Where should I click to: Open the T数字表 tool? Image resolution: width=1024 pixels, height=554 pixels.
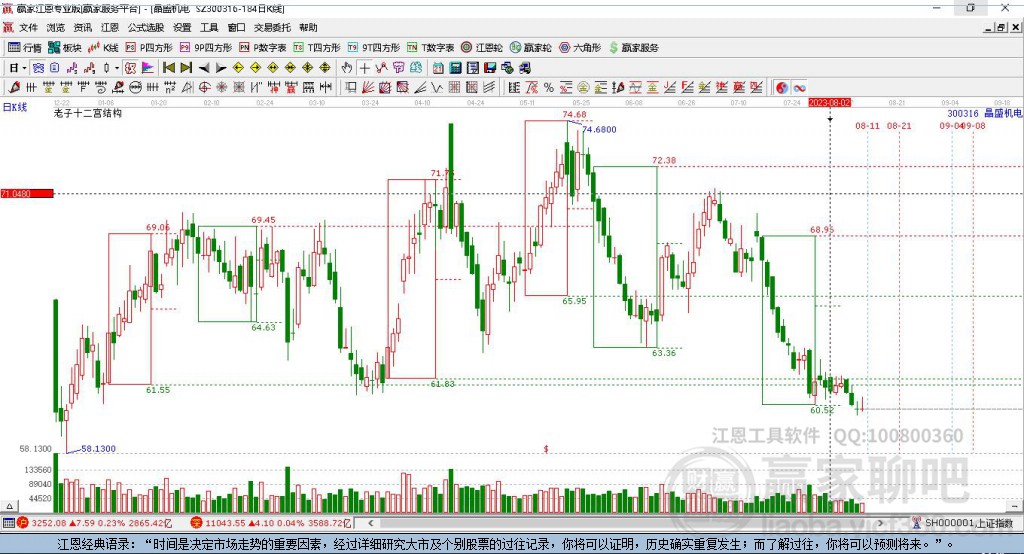point(430,48)
